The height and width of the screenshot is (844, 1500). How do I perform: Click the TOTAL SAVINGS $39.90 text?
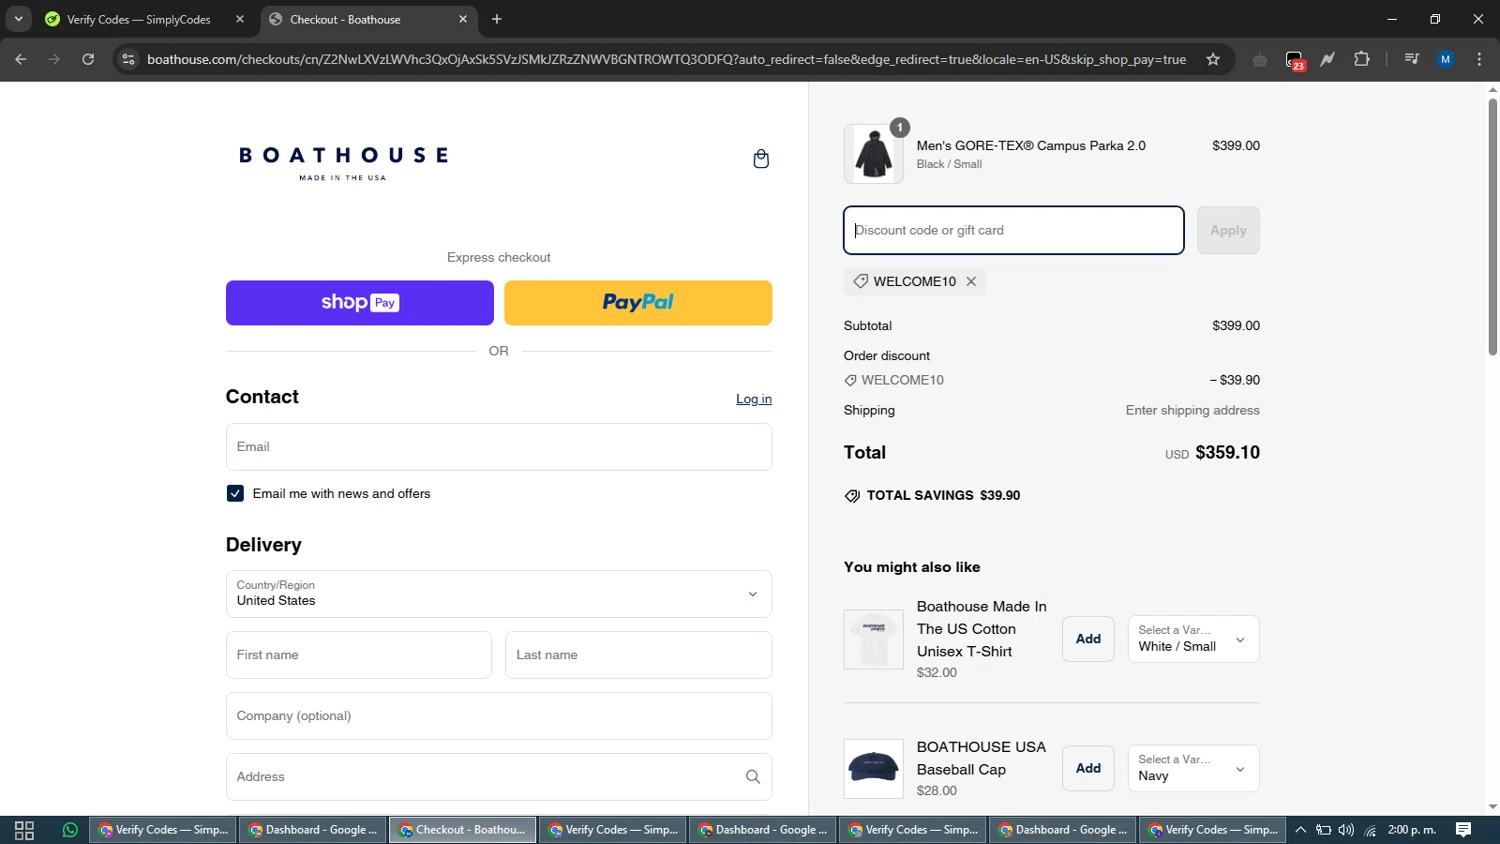pos(943,496)
